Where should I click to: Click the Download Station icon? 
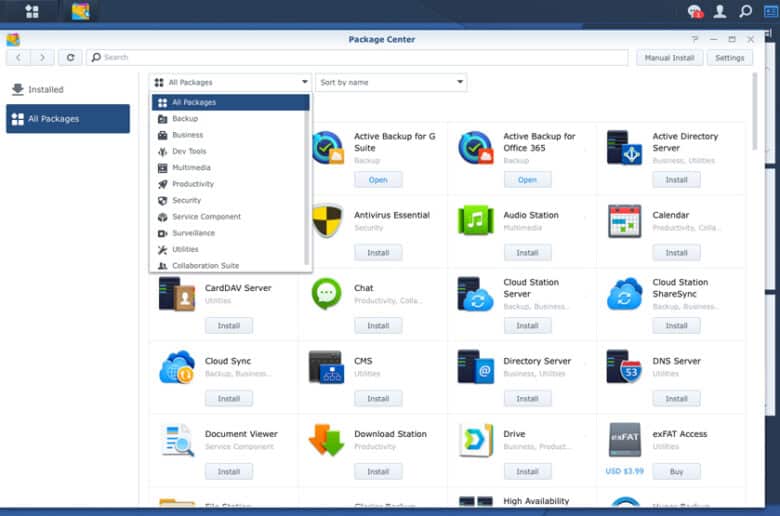(x=326, y=440)
